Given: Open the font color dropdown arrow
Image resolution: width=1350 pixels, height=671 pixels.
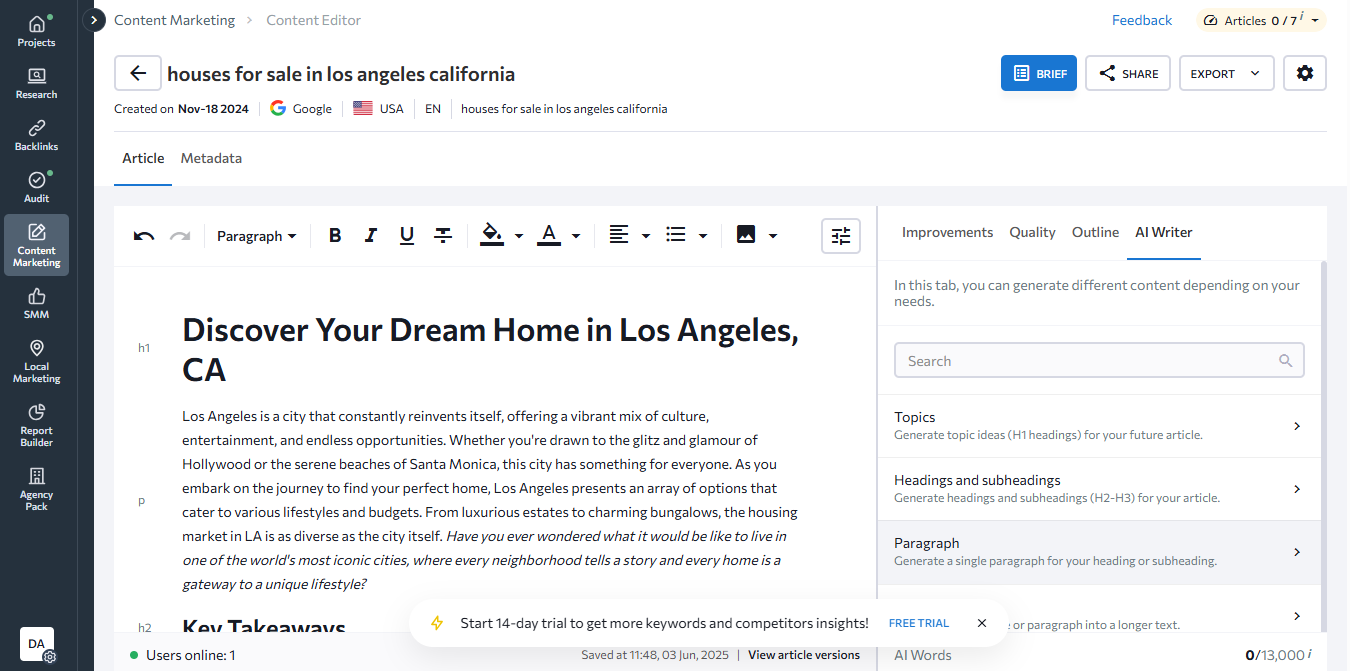Looking at the screenshot, I should pos(576,236).
